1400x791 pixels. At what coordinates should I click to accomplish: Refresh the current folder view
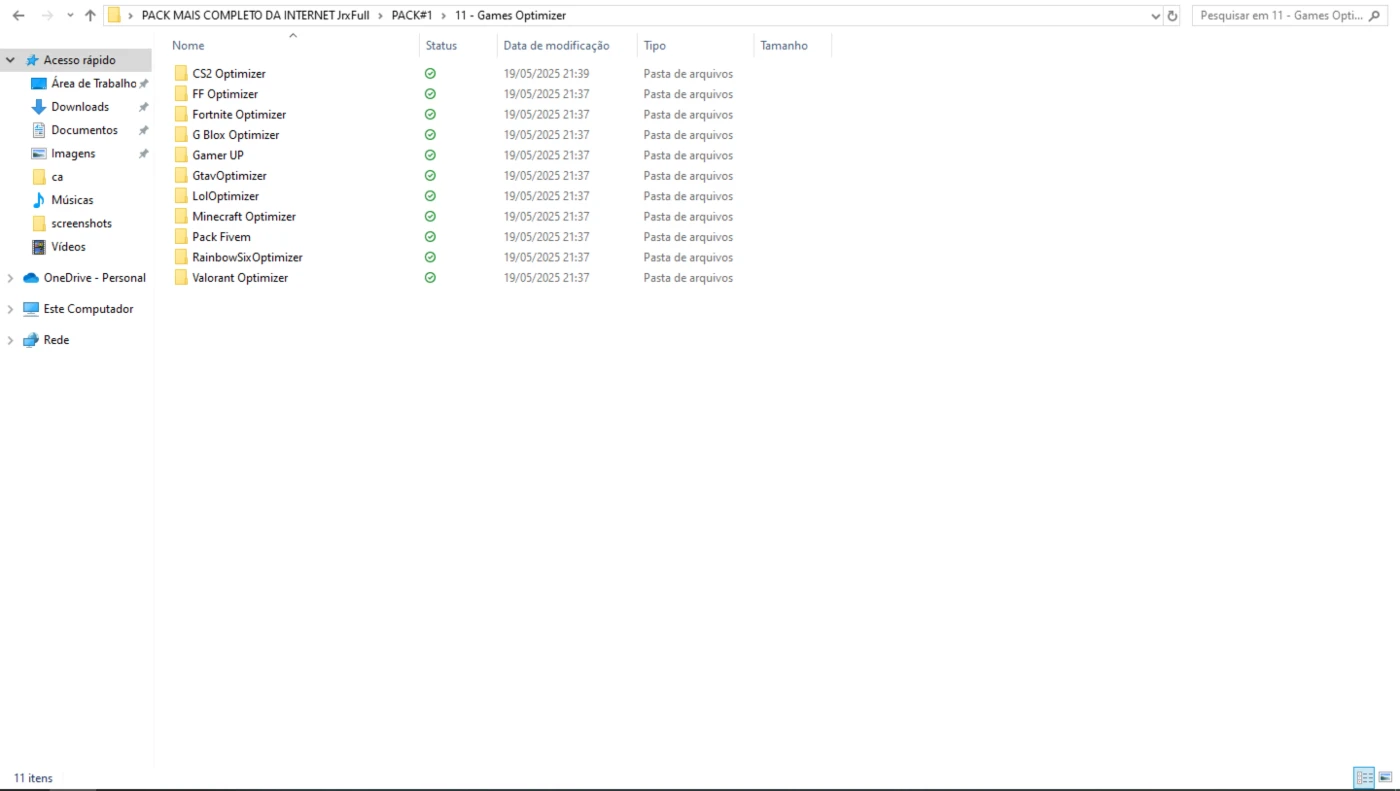(x=1172, y=15)
